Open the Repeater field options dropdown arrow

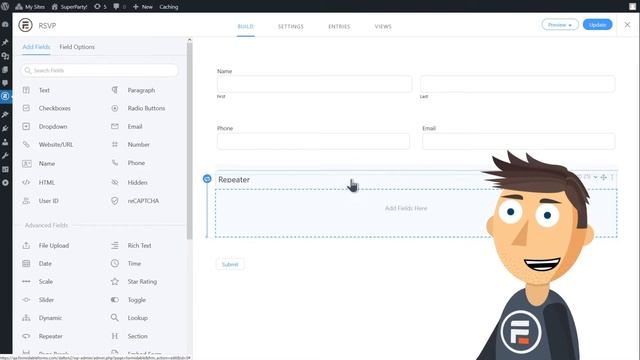click(x=596, y=177)
